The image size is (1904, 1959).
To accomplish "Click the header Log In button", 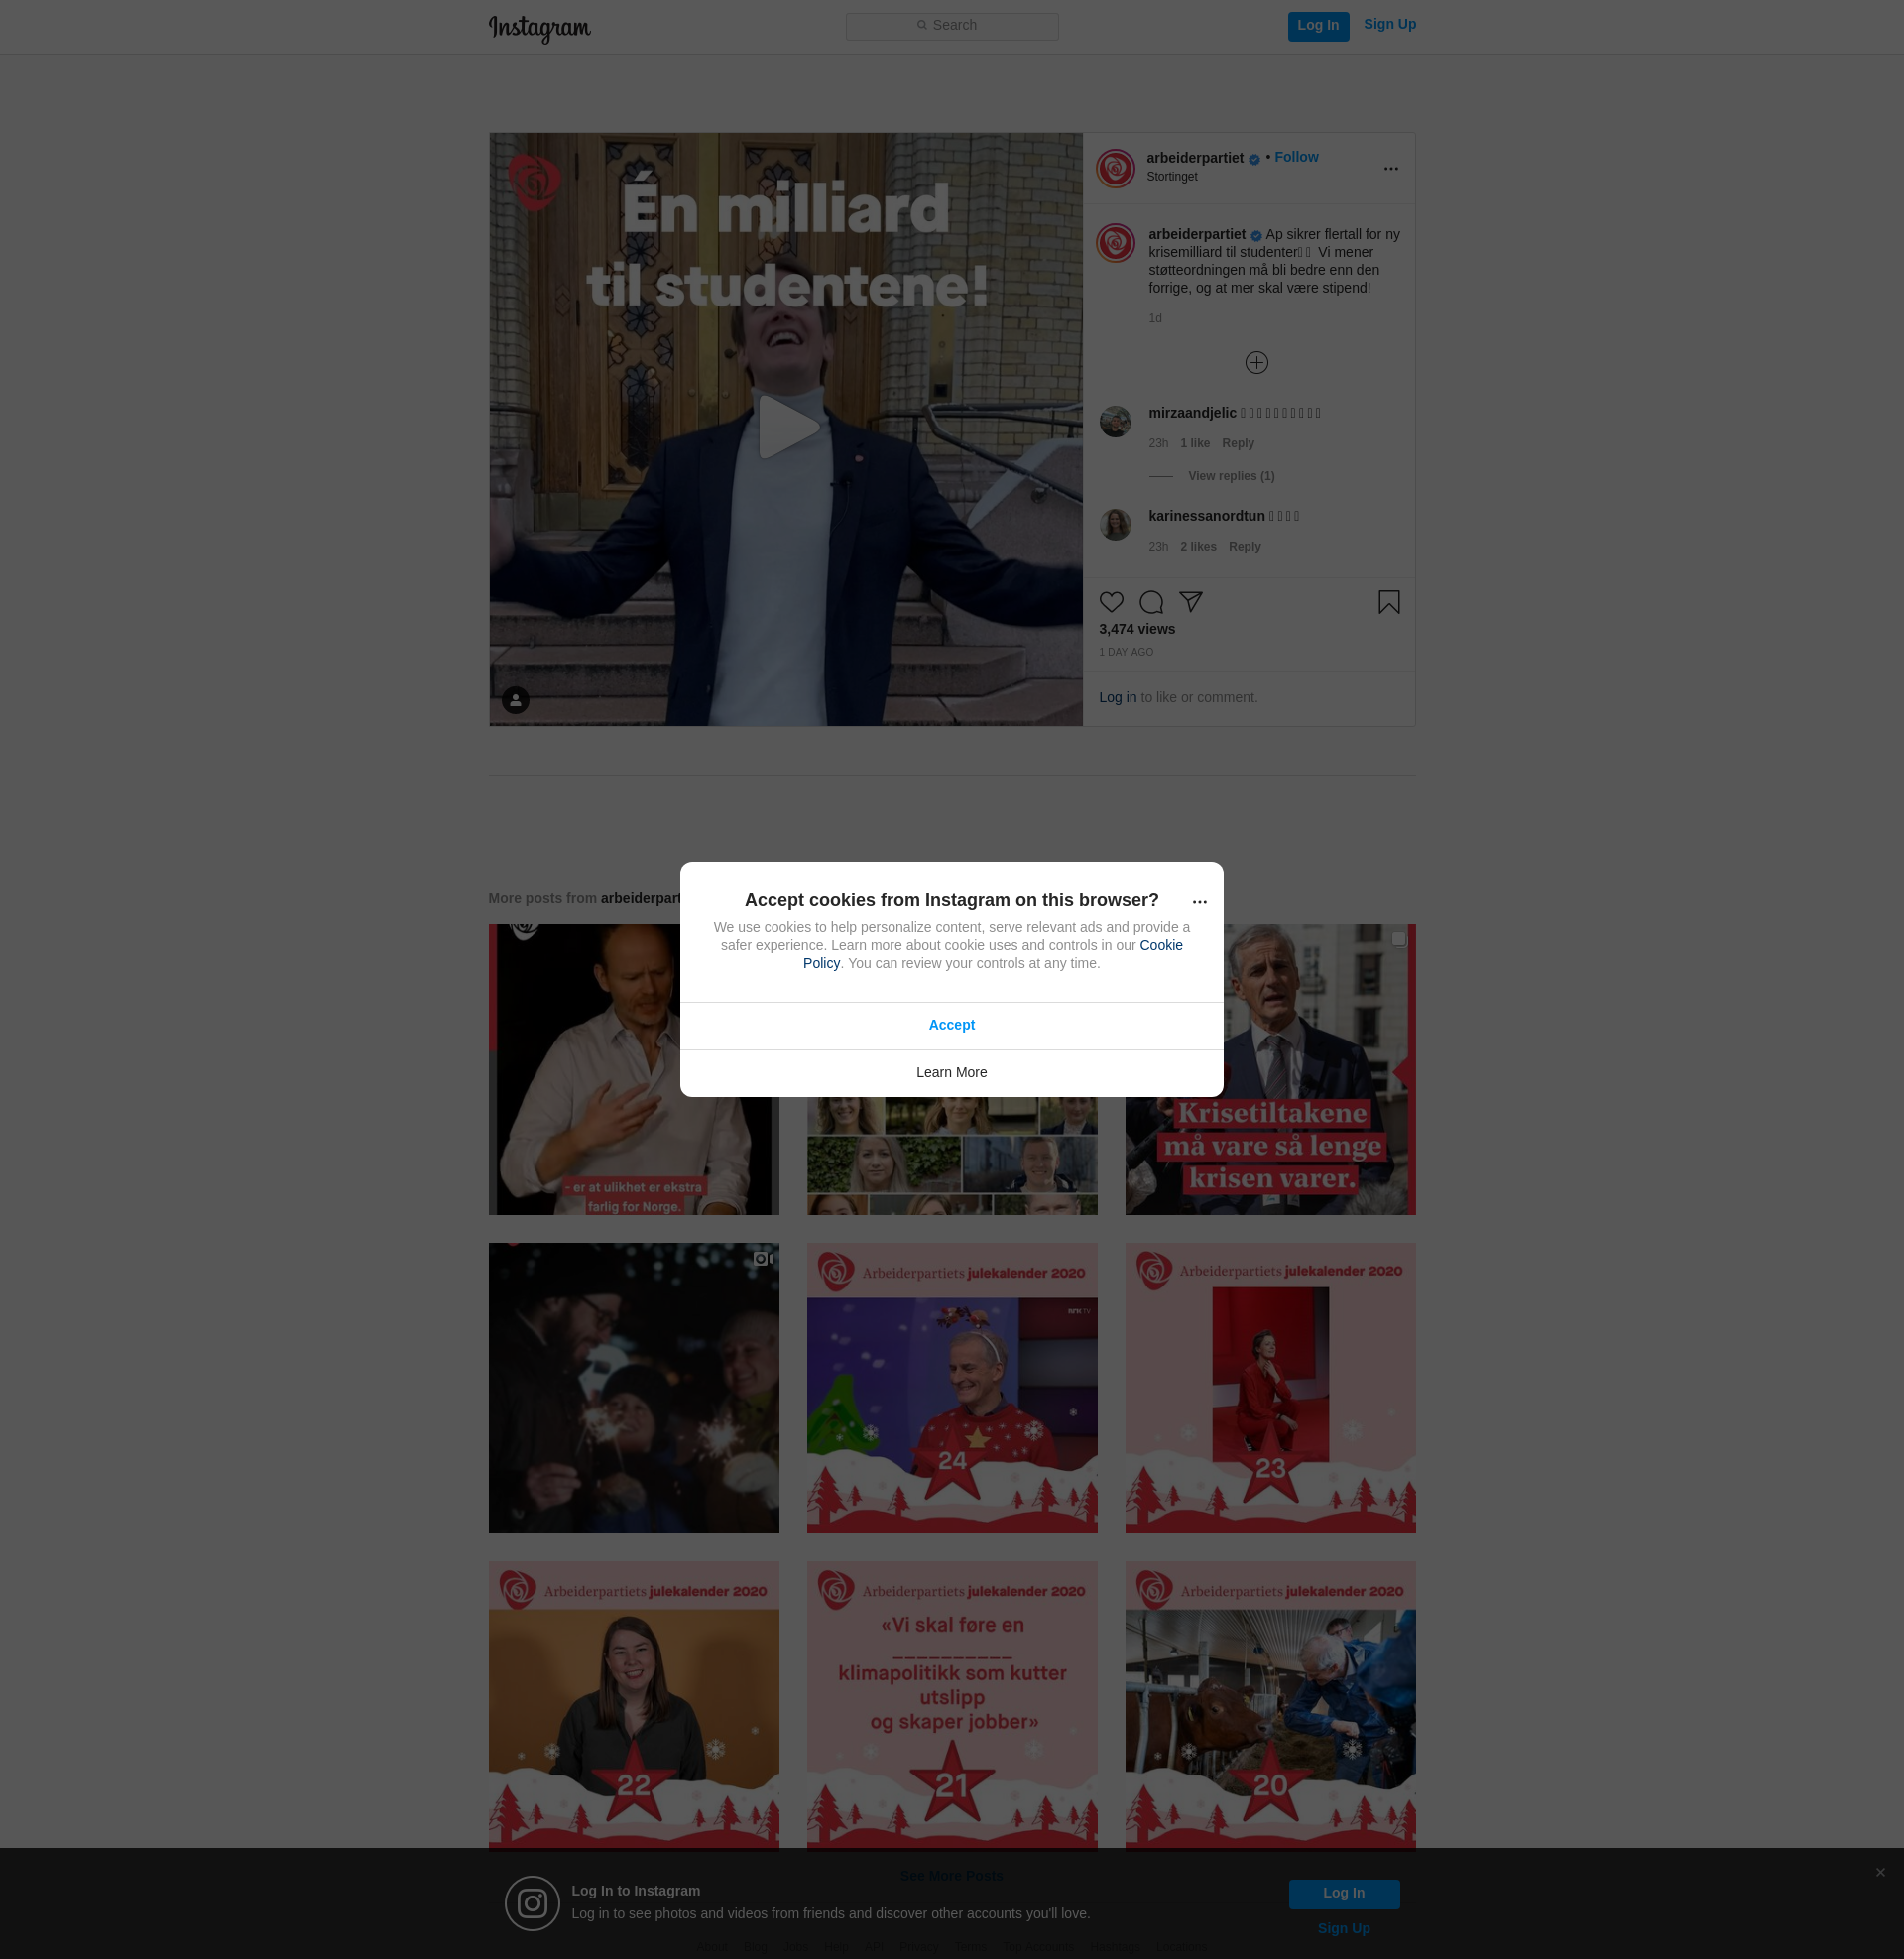I will tap(1318, 26).
